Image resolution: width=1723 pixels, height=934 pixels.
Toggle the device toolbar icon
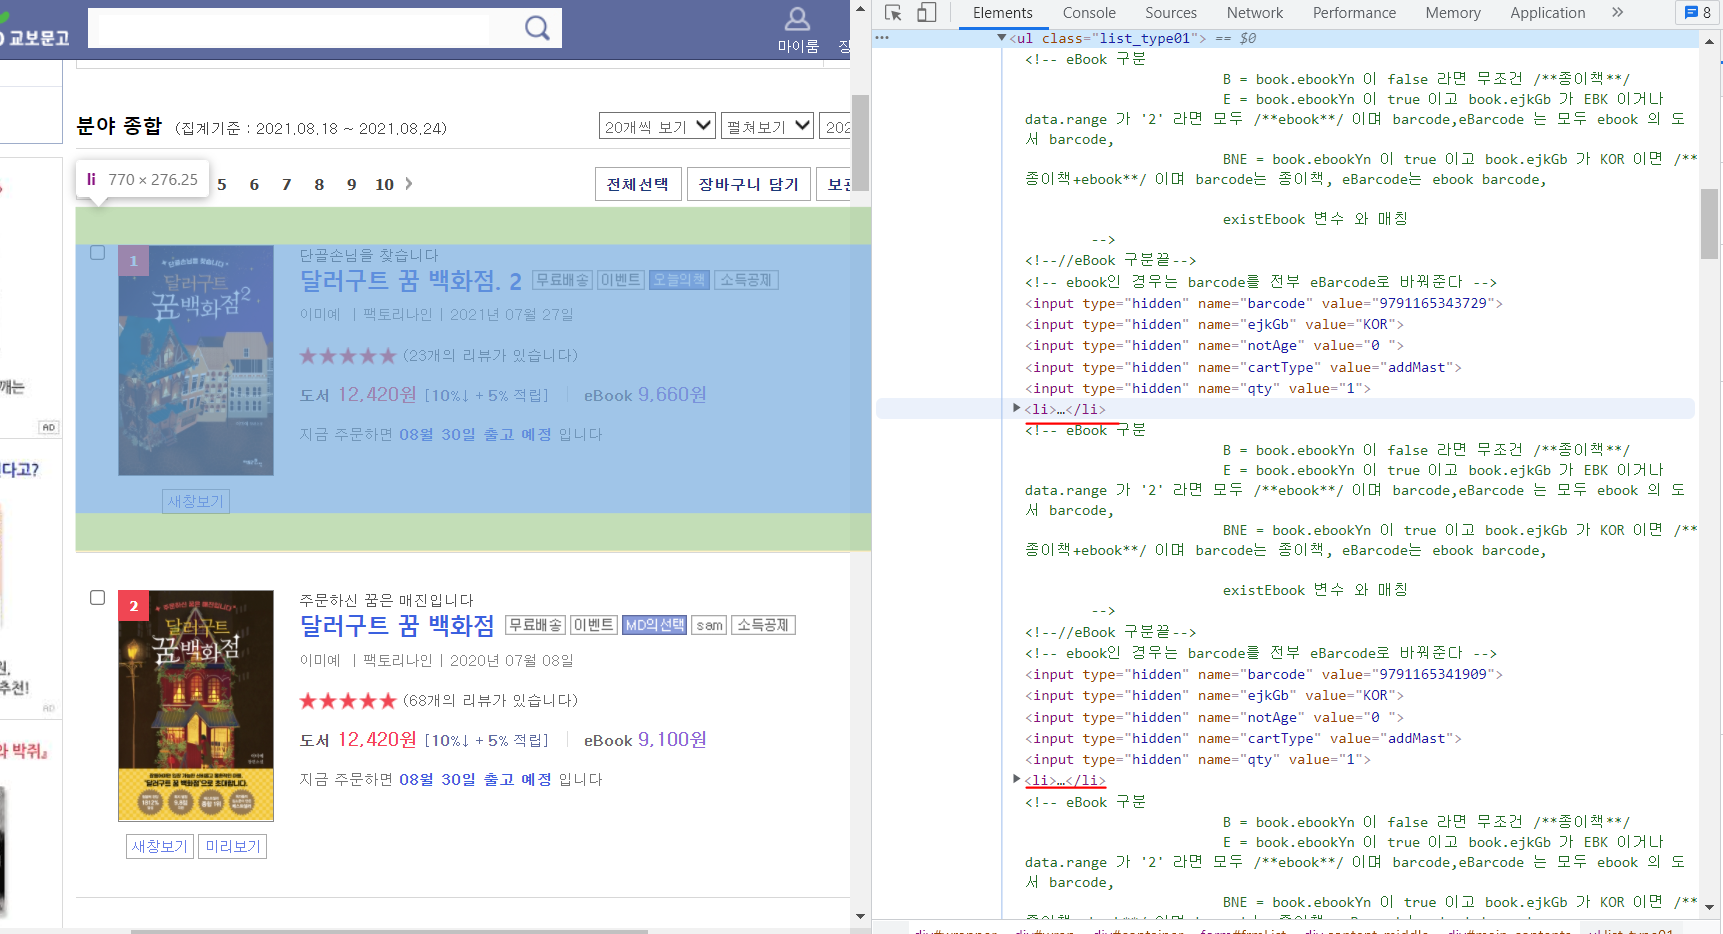(x=927, y=13)
